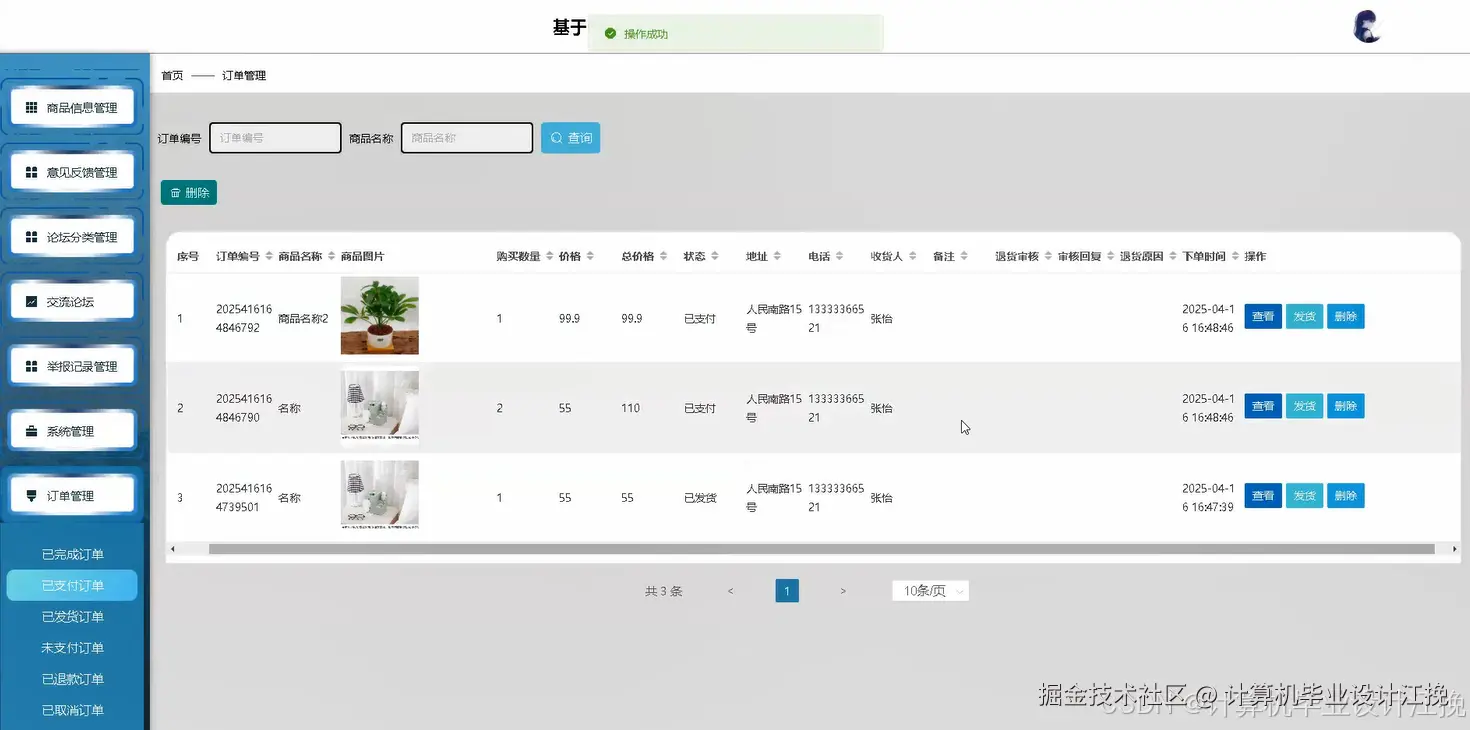The height and width of the screenshot is (730, 1470).
Task: Click the trash icon on the 删除 button
Action: pos(176,191)
